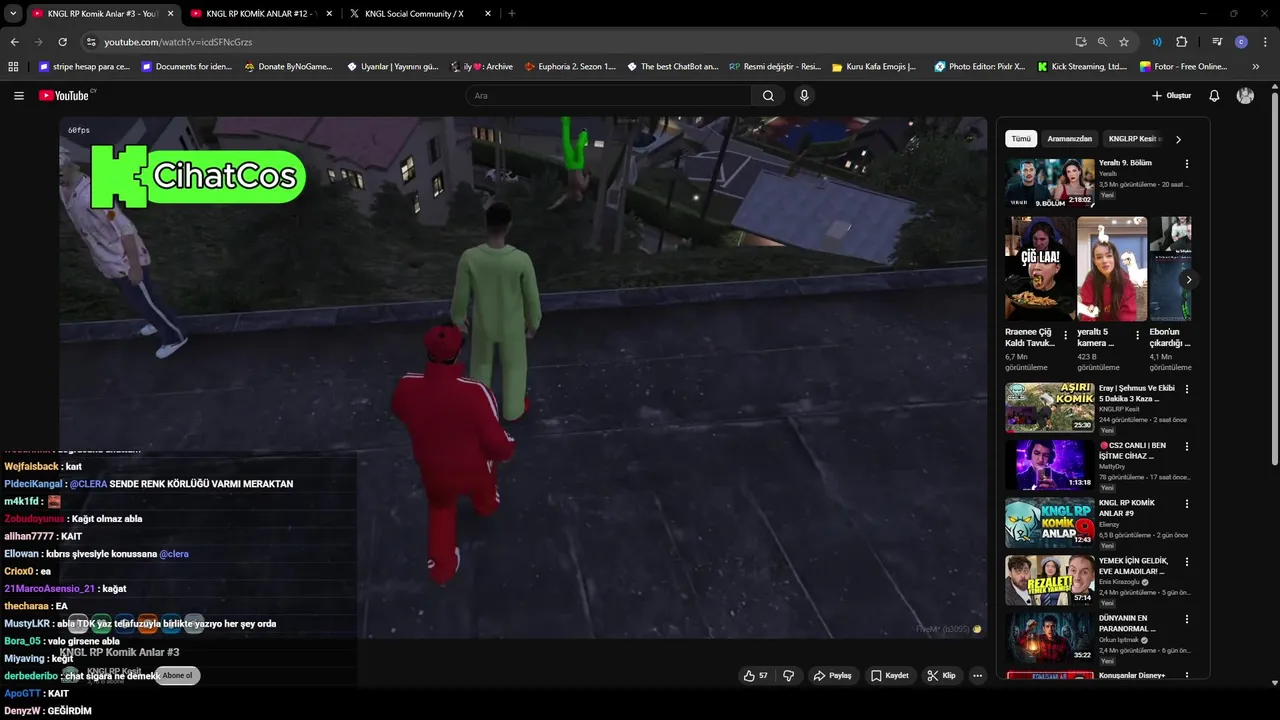Open yeraltı 5 kamera shorts thumbnail

point(1112,268)
